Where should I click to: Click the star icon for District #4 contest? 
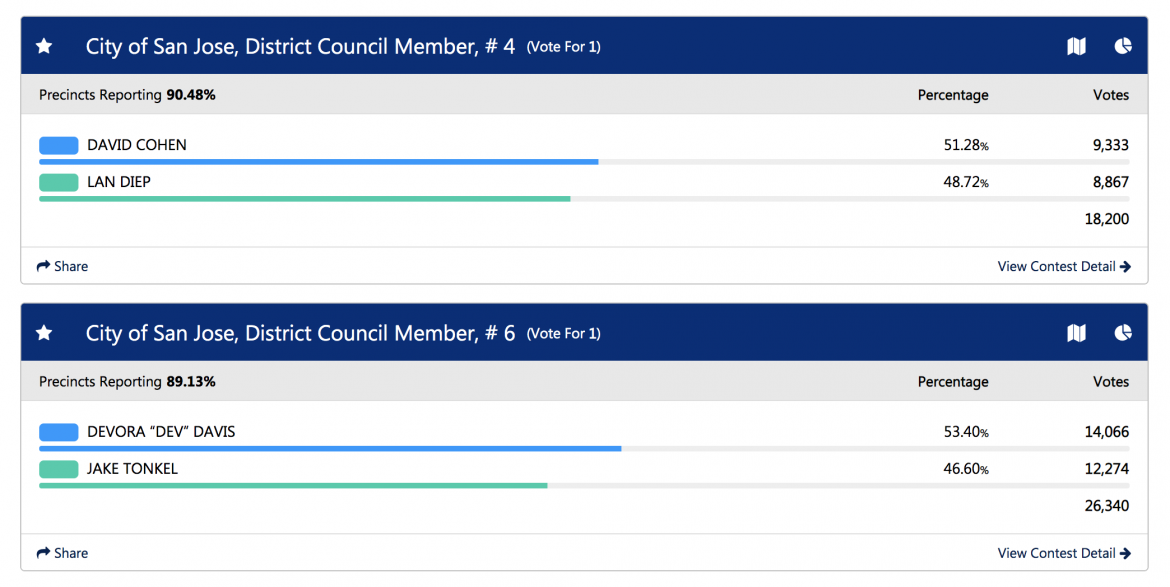click(44, 46)
